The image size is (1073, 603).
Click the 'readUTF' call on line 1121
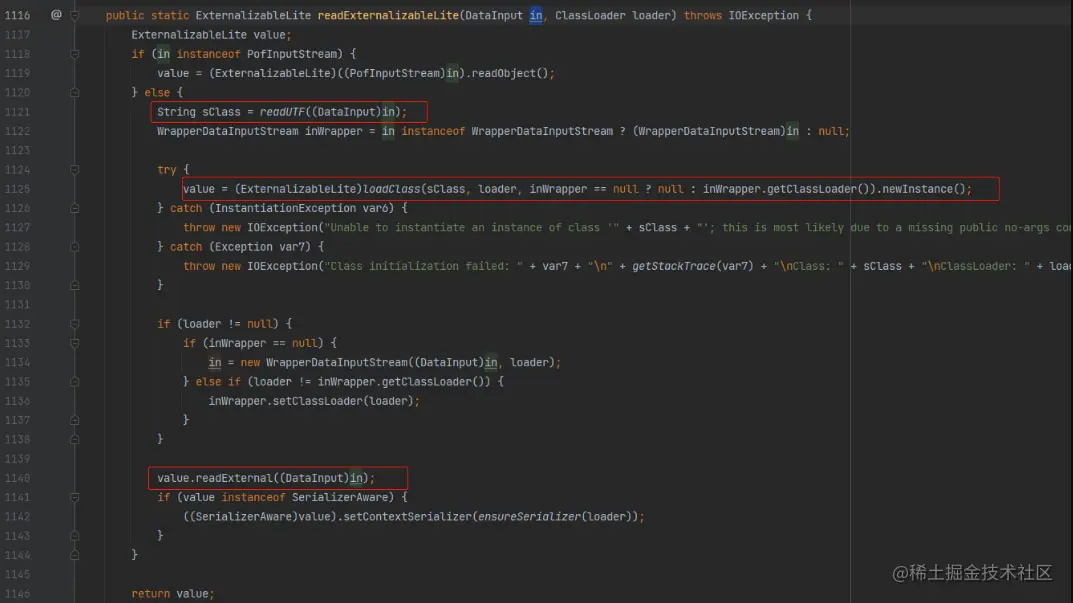(282, 112)
